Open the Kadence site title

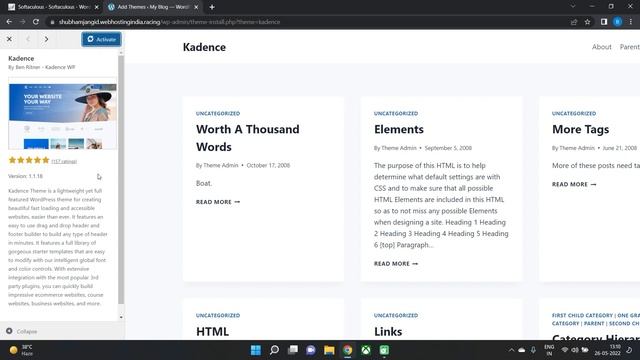point(204,47)
